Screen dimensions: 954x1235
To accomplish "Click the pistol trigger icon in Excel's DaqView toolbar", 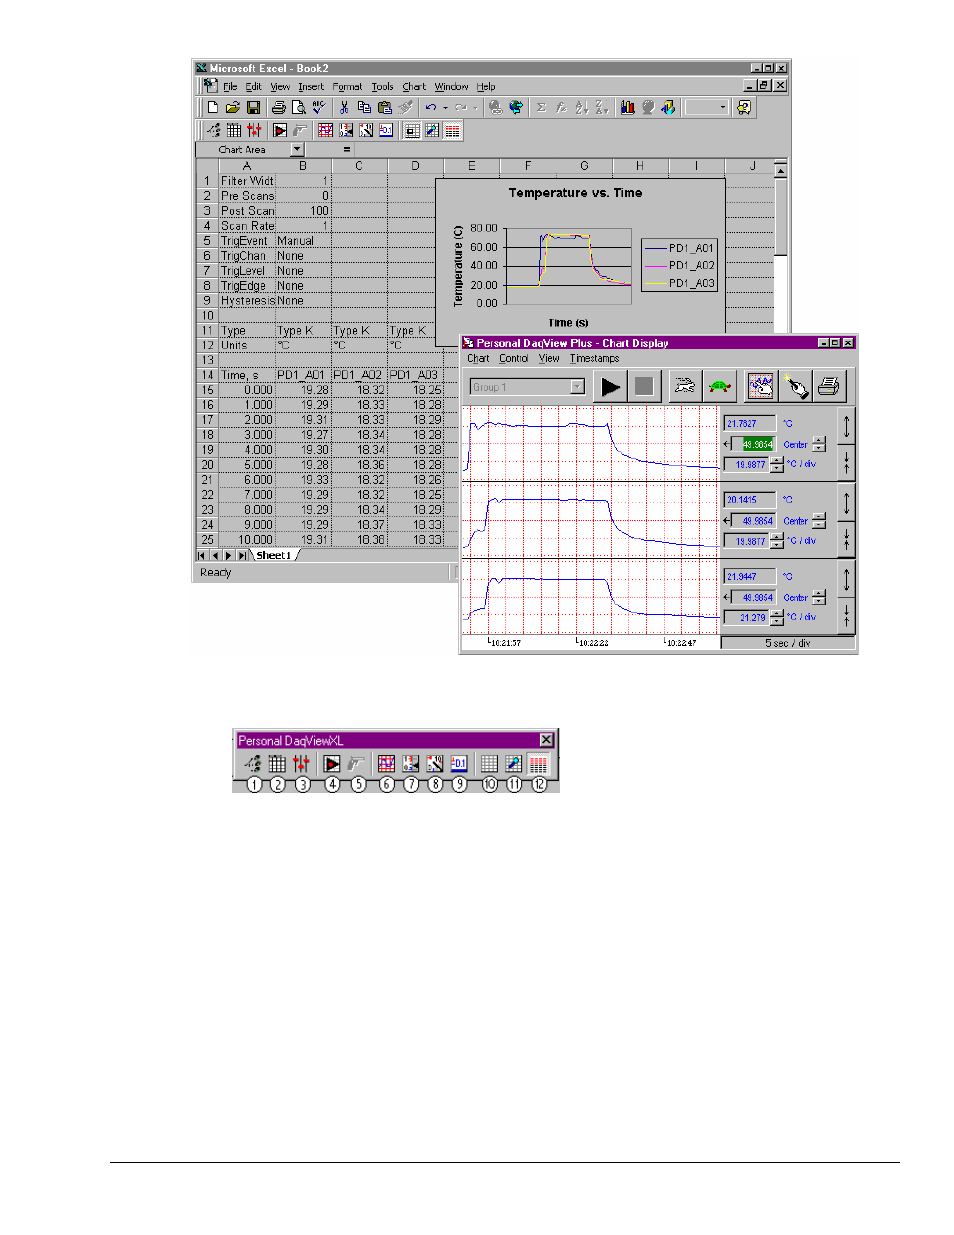I will coord(300,130).
